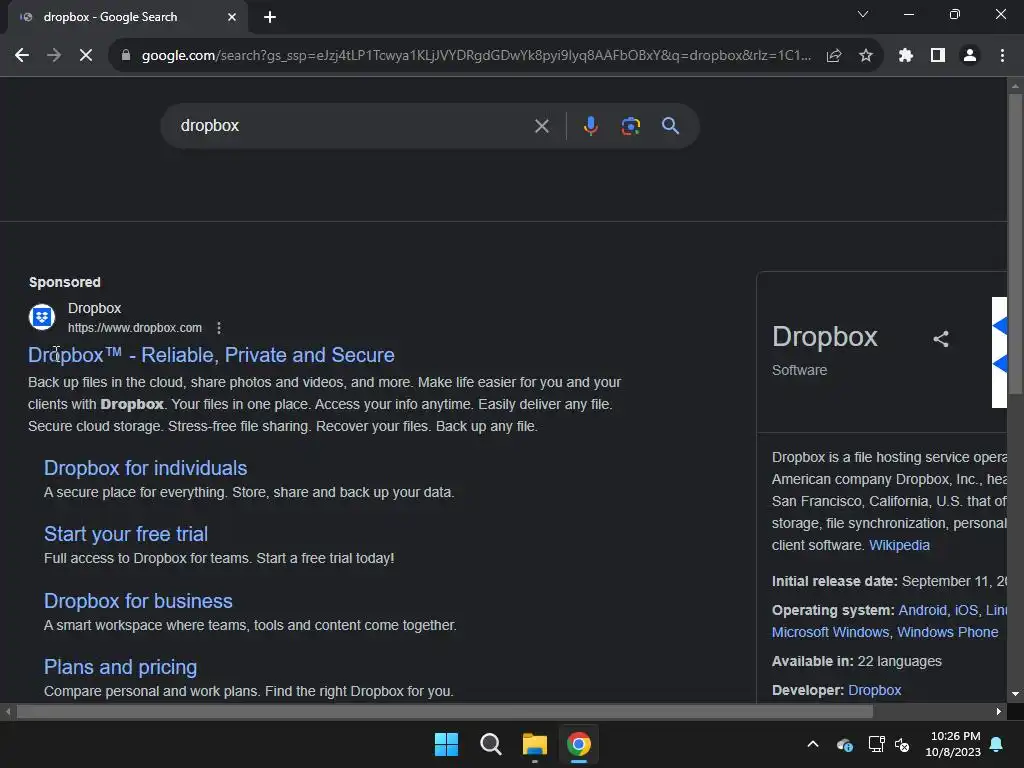Viewport: 1024px width, 768px height.
Task: Start a voice search with microphone
Action: pos(590,126)
